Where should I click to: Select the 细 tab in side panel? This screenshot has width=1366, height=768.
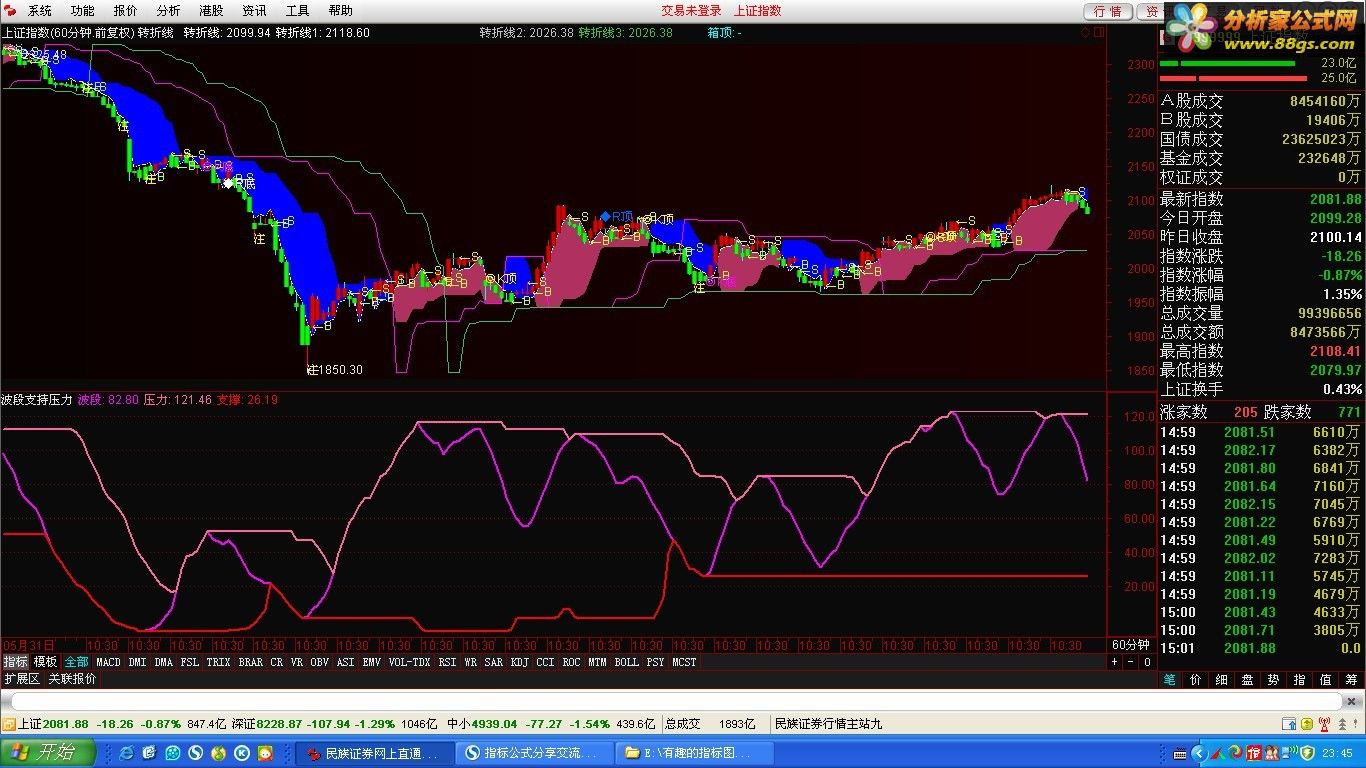point(1221,680)
